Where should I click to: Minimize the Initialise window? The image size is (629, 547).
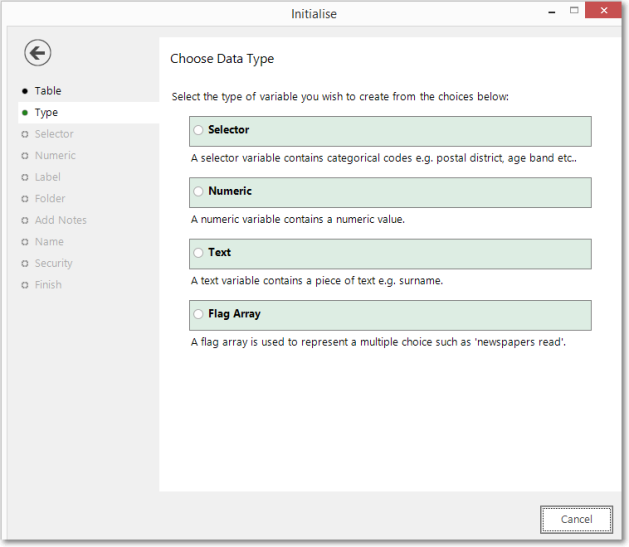[x=552, y=11]
